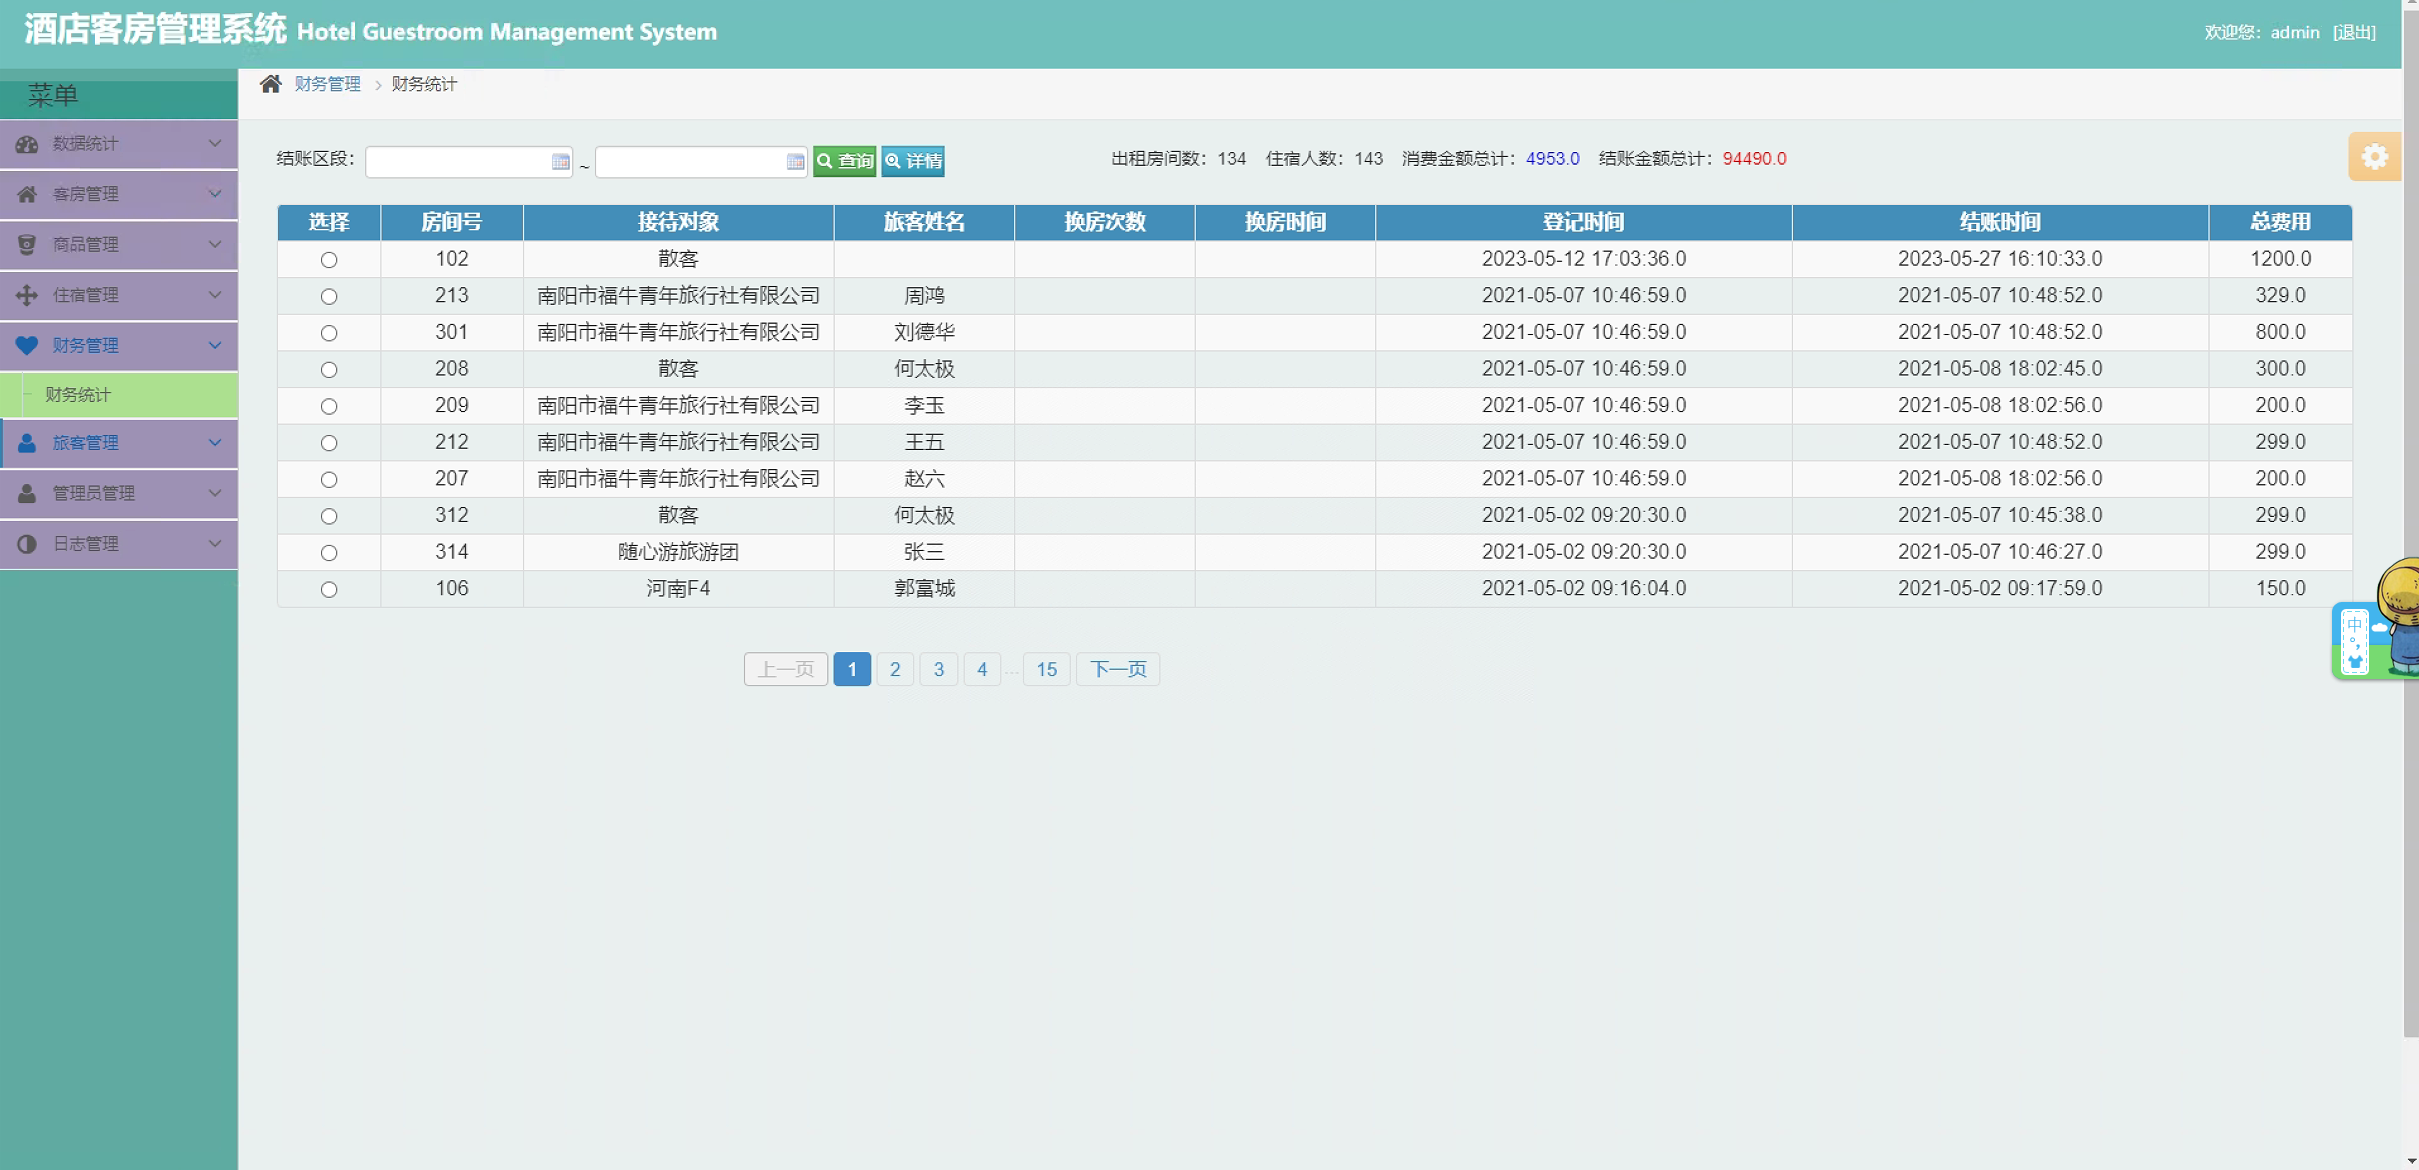Select radio button for room 106
Image resolution: width=2419 pixels, height=1170 pixels.
329,590
